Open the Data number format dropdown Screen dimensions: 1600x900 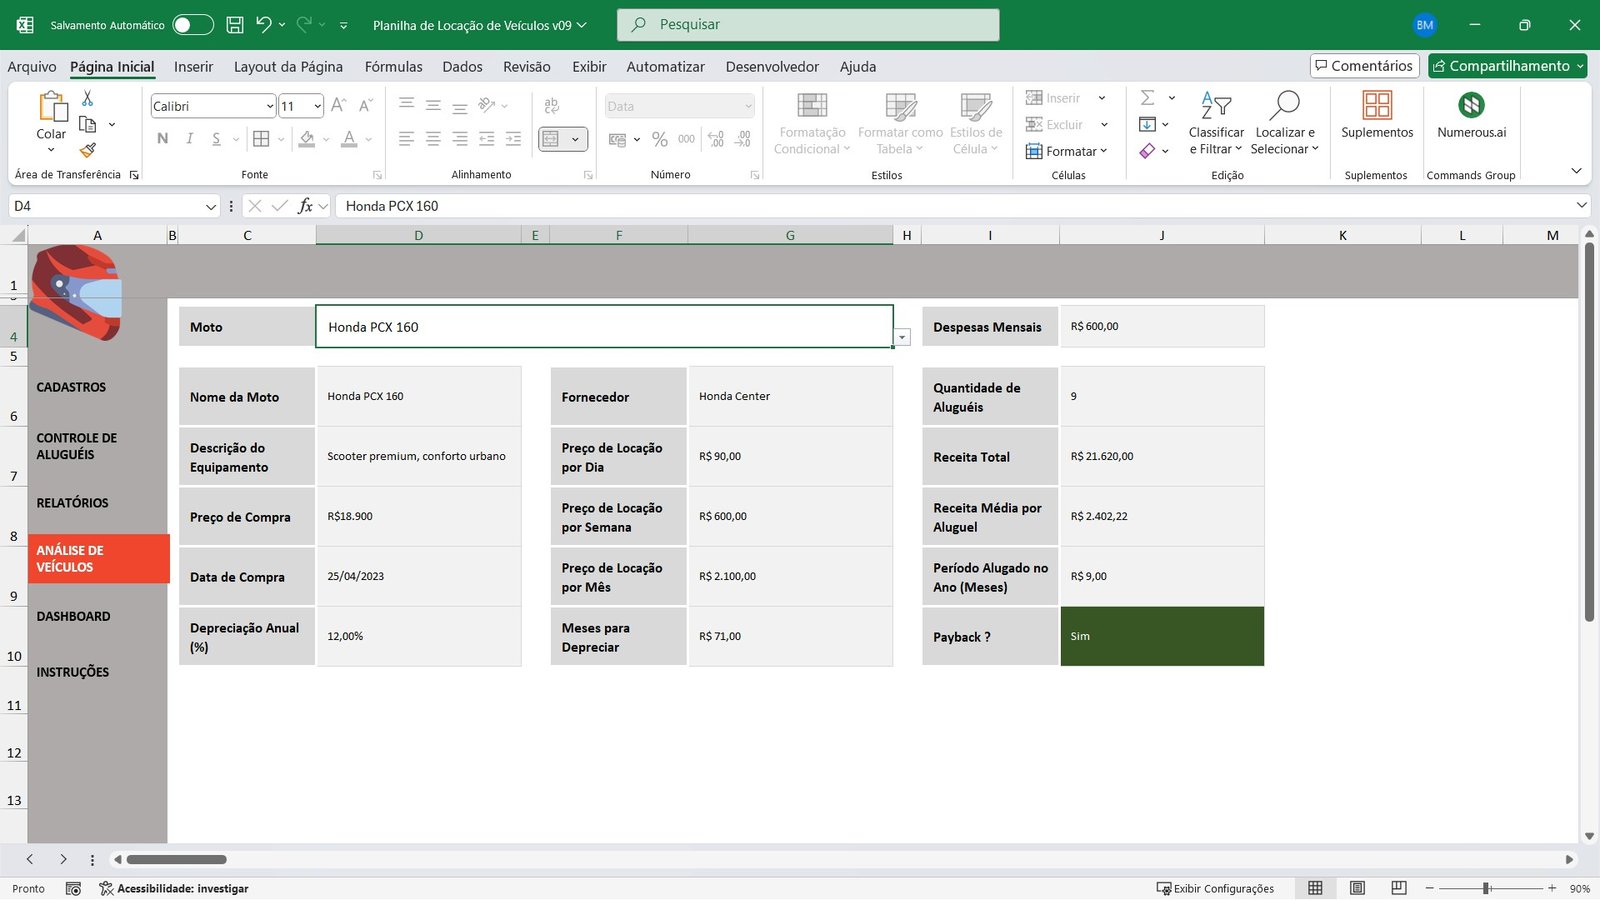[x=748, y=106]
